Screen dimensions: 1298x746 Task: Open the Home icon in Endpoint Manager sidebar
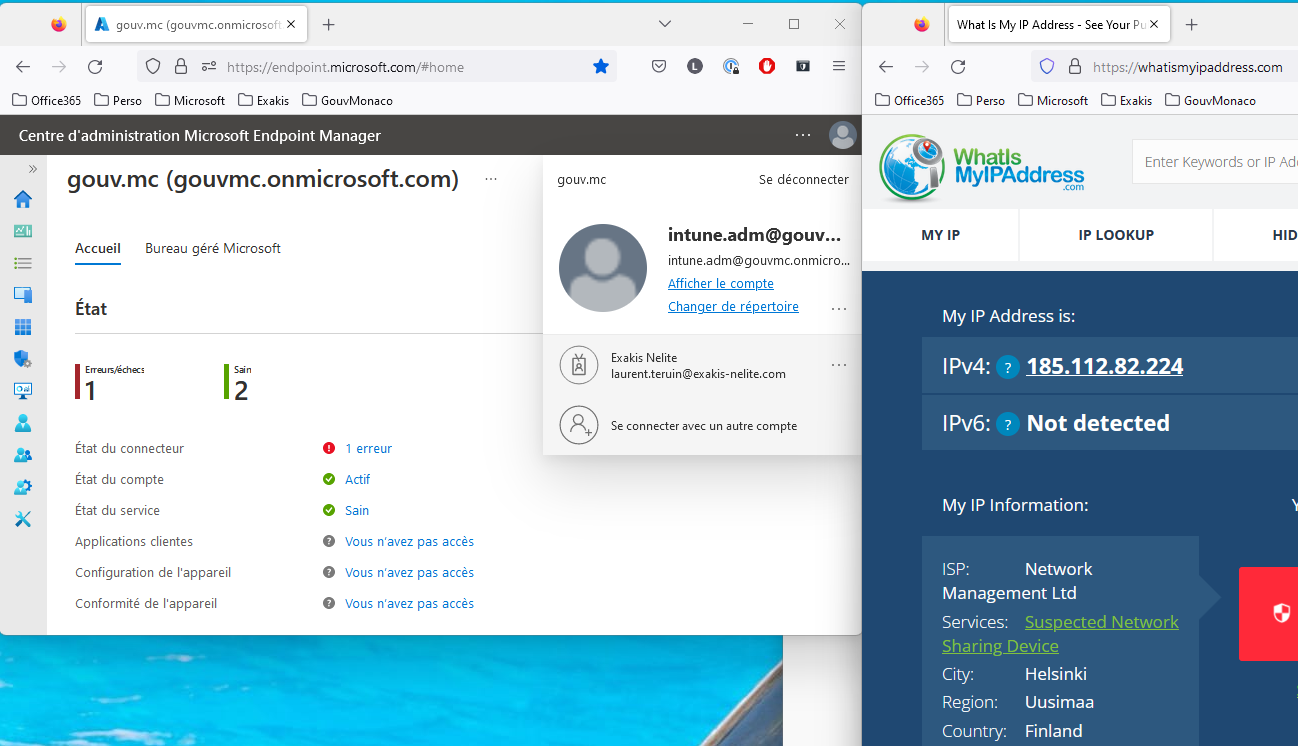[22, 199]
